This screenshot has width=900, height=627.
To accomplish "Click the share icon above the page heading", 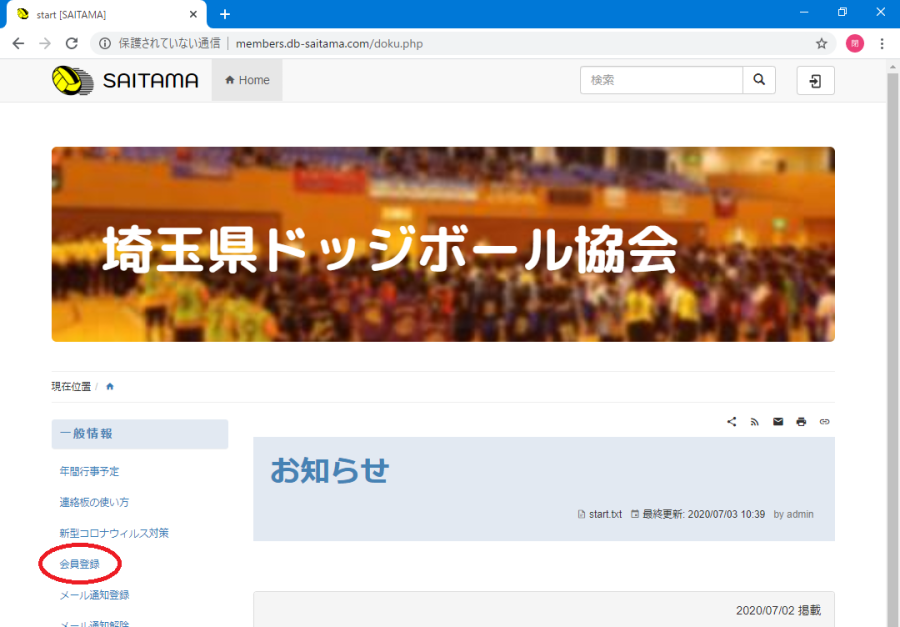I will click(732, 422).
